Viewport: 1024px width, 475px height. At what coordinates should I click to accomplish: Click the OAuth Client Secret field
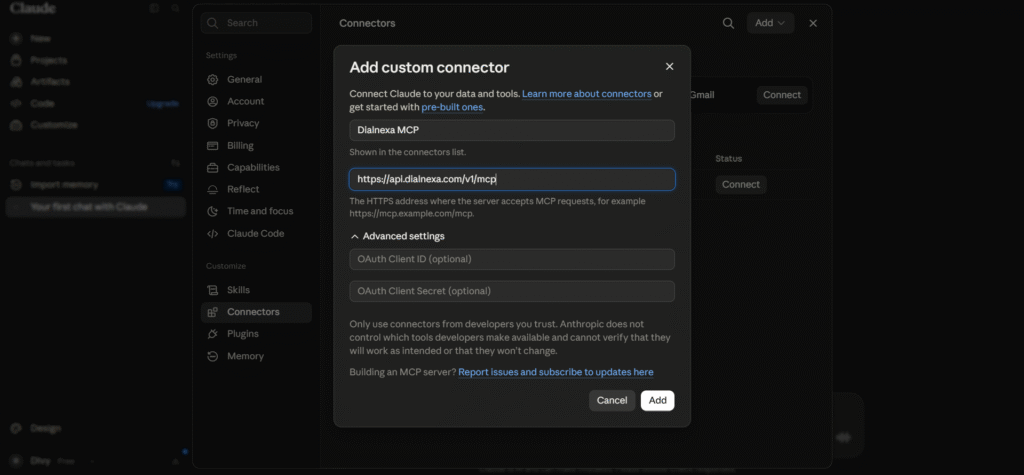point(512,291)
